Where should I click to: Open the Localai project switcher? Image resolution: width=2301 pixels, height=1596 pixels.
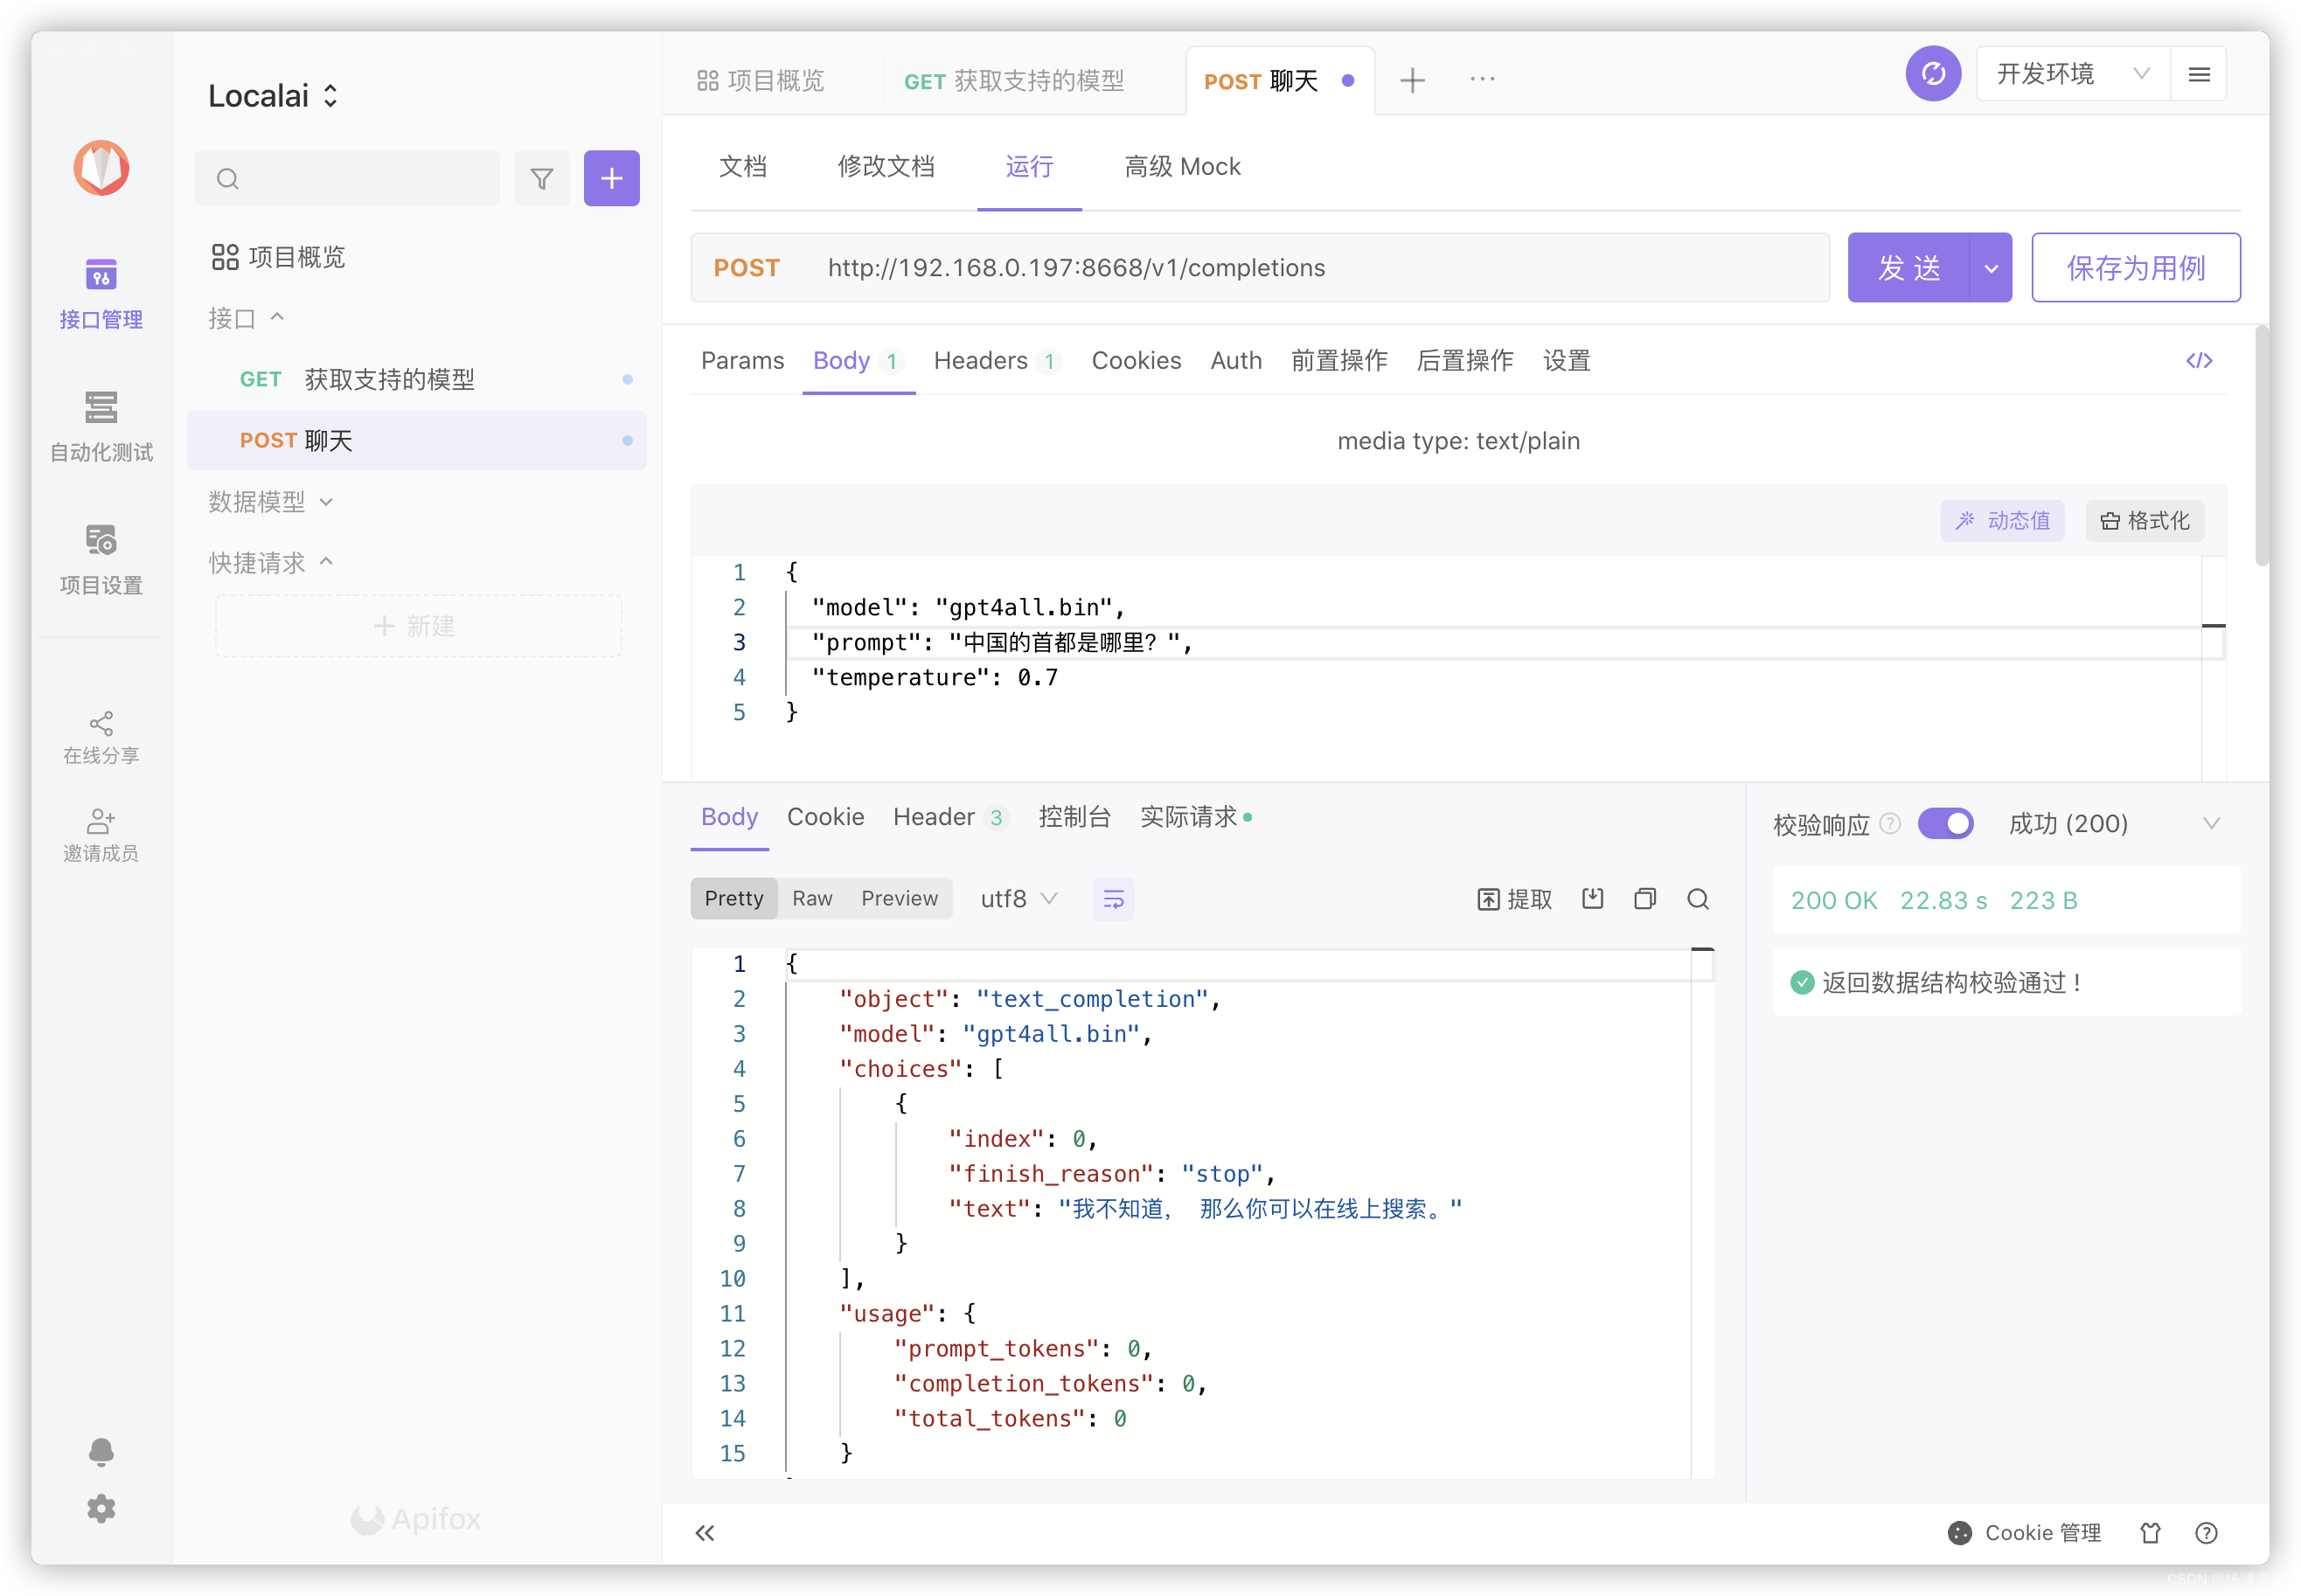point(273,96)
